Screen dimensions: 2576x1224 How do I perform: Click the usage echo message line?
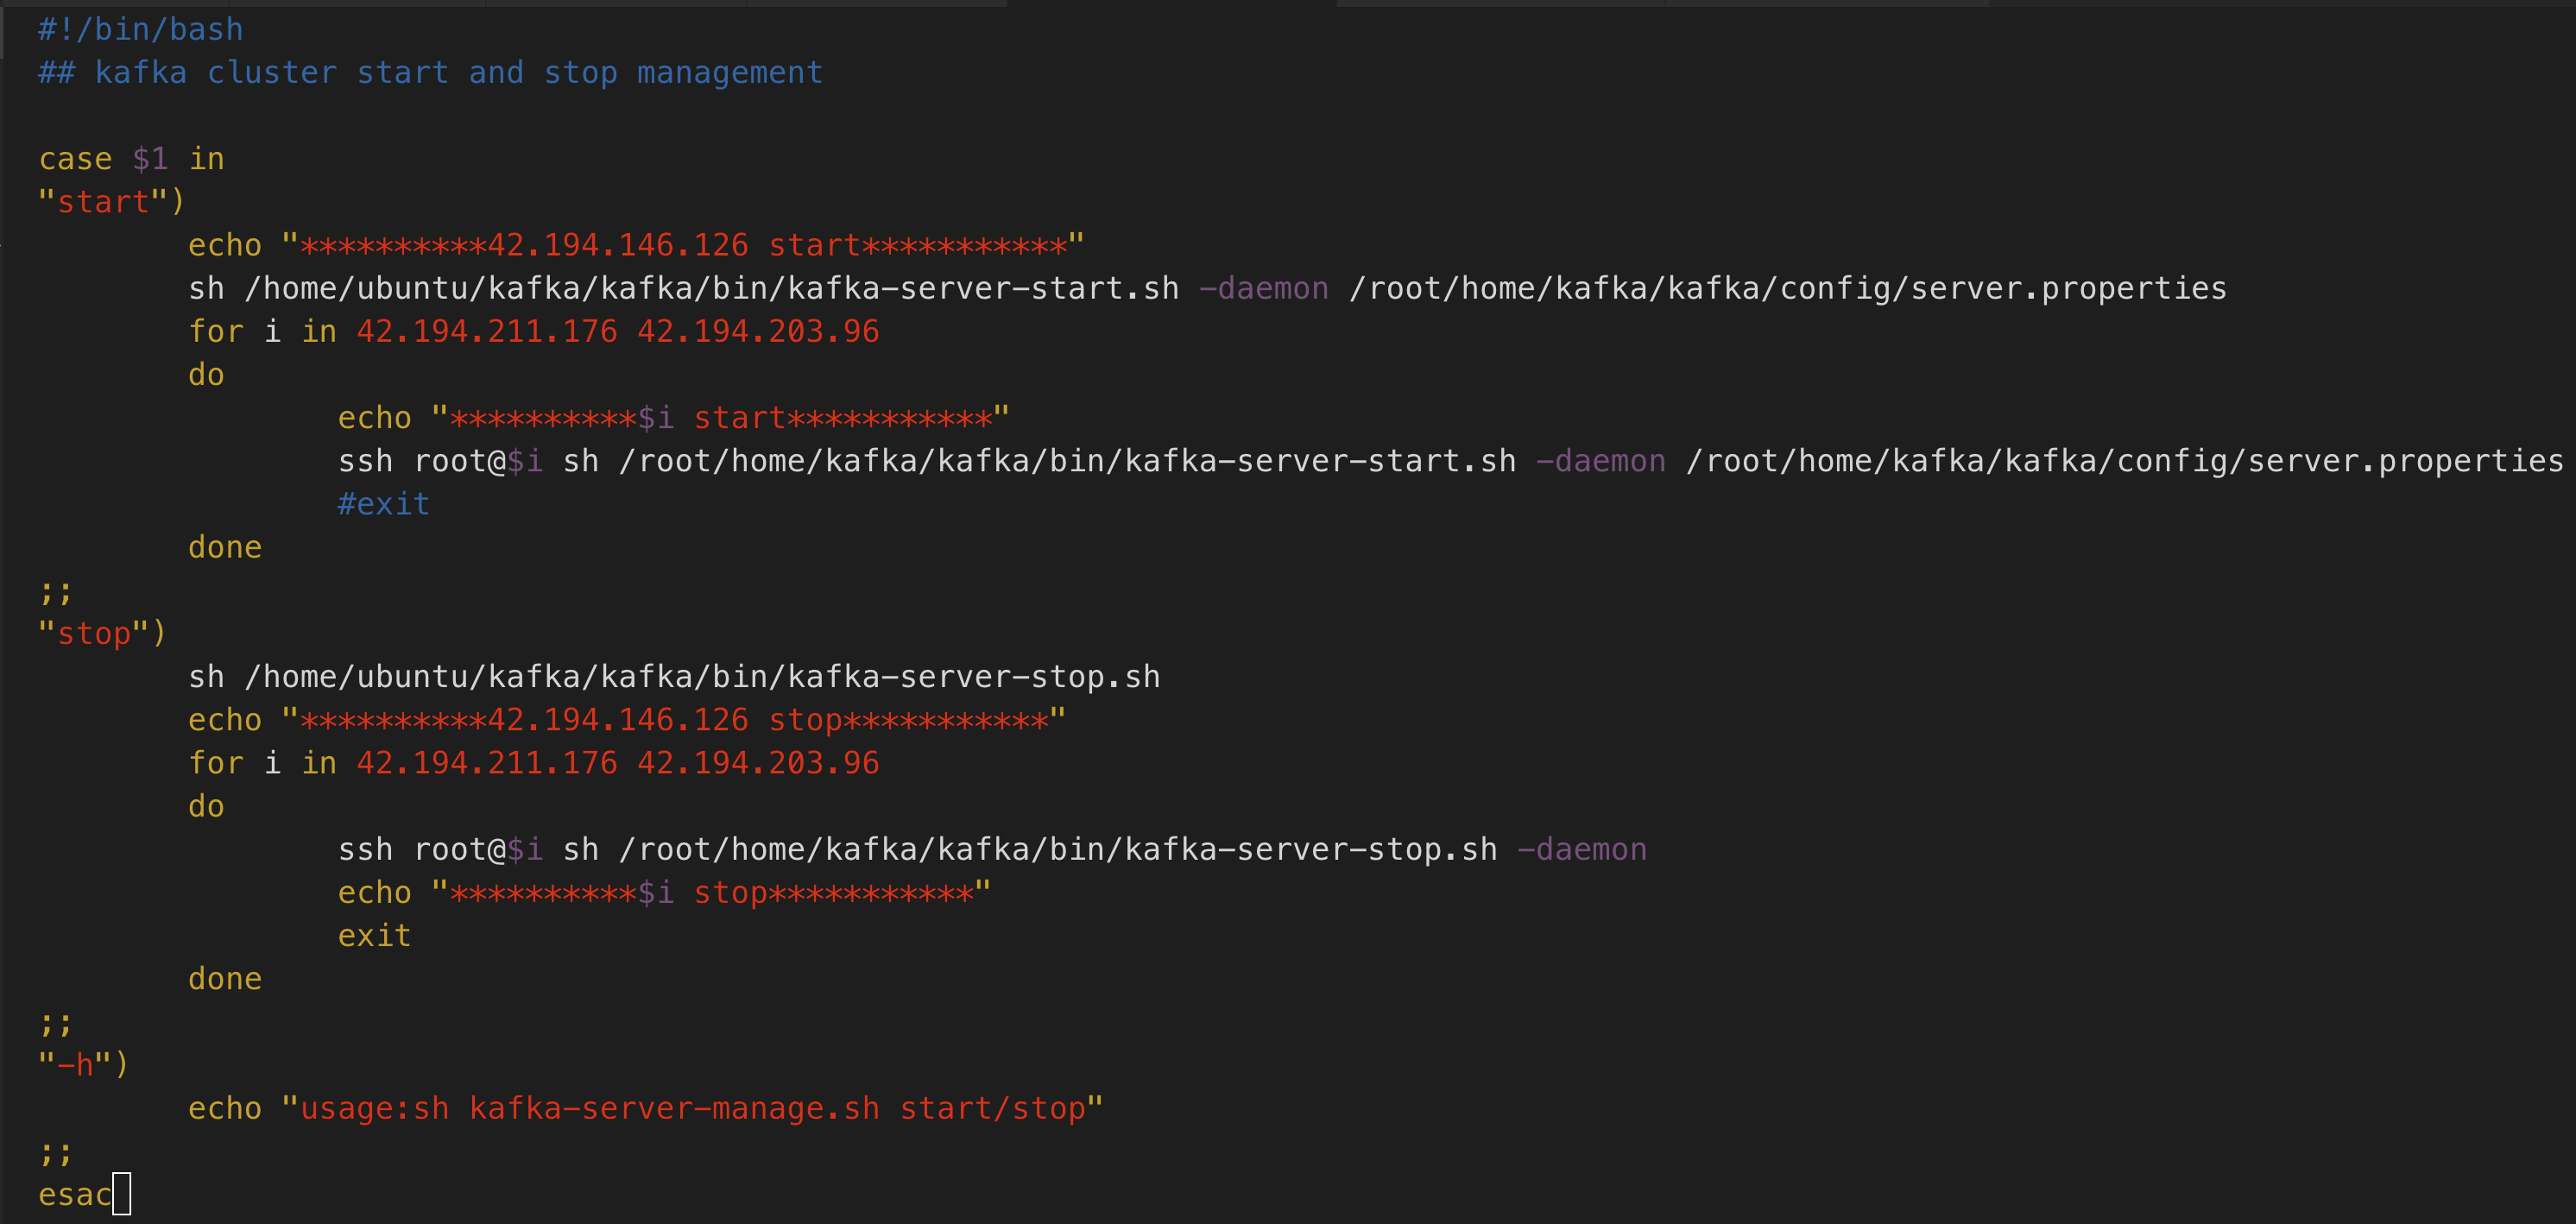[645, 1108]
